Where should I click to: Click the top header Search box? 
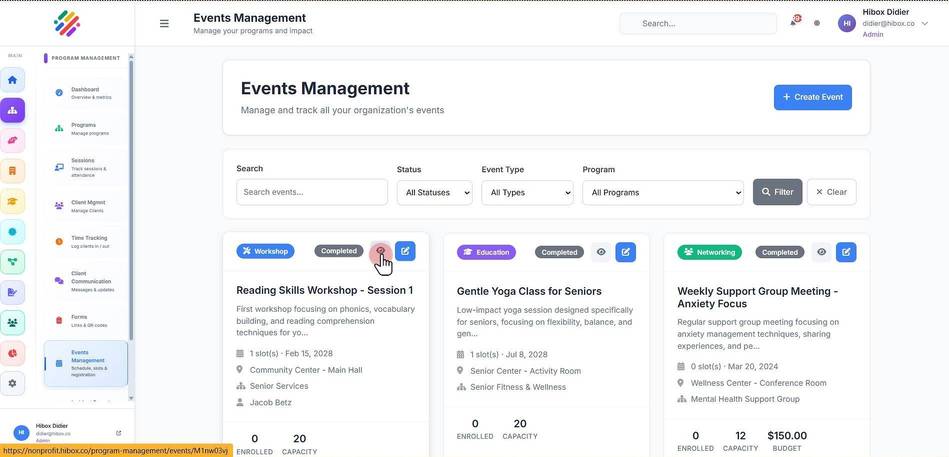coord(698,23)
